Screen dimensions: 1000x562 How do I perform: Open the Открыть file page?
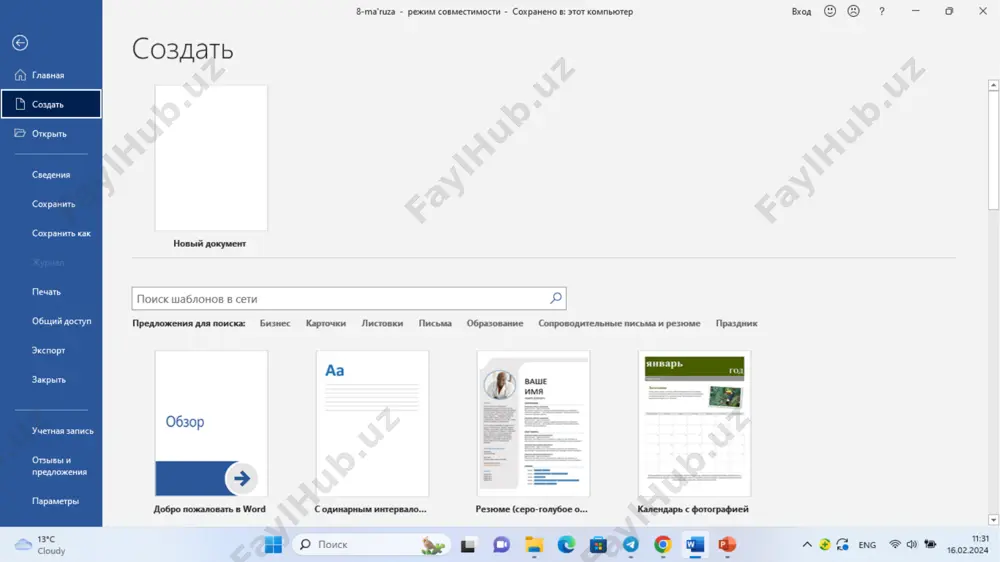pos(51,133)
